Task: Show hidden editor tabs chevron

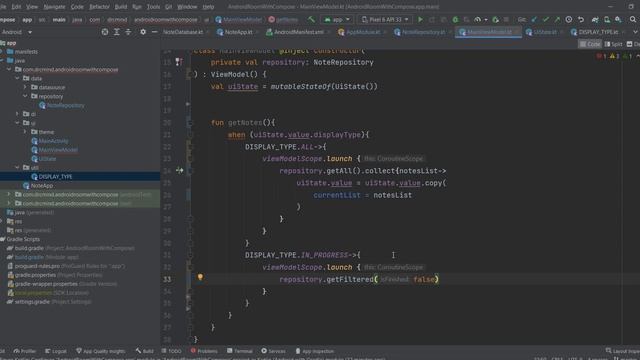Action: pos(635,32)
